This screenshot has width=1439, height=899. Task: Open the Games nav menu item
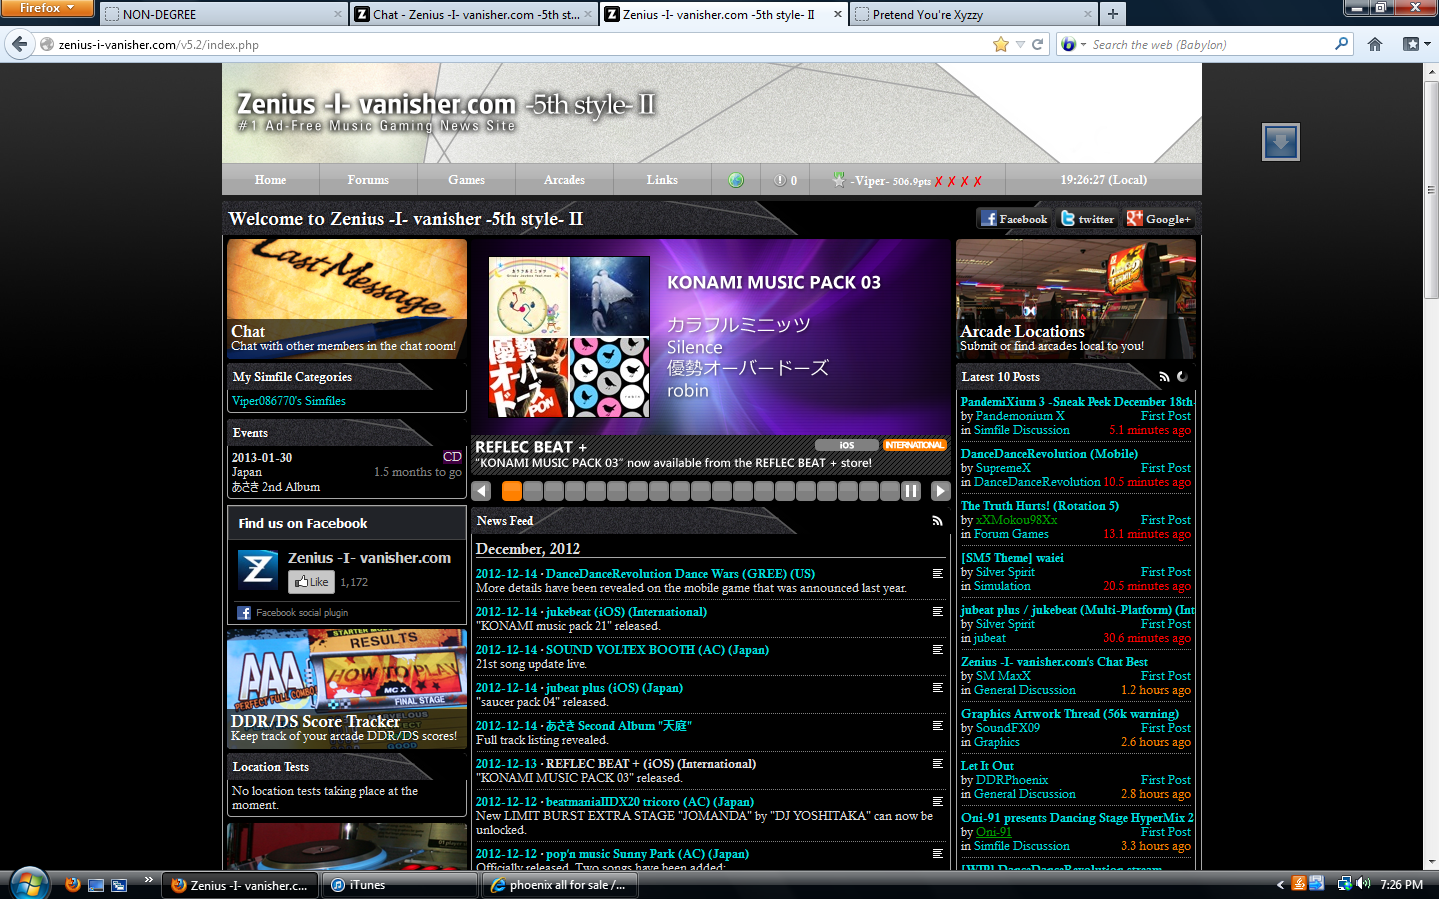click(466, 180)
